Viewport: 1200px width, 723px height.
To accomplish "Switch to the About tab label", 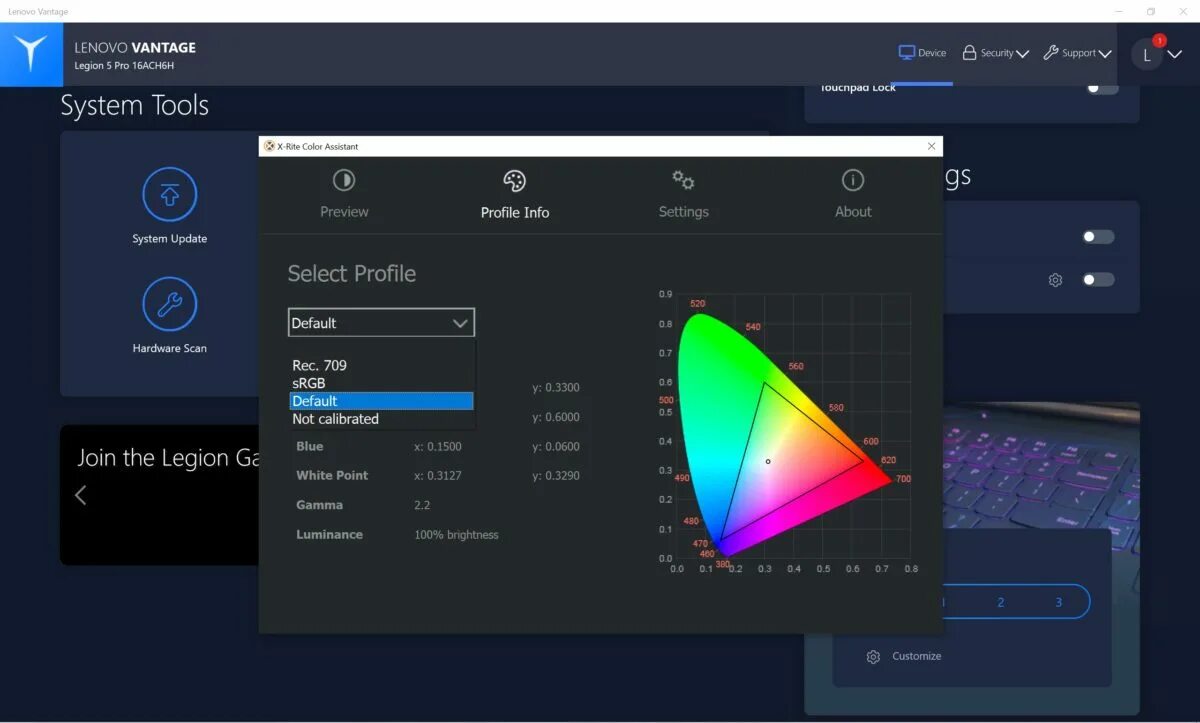I will [853, 212].
